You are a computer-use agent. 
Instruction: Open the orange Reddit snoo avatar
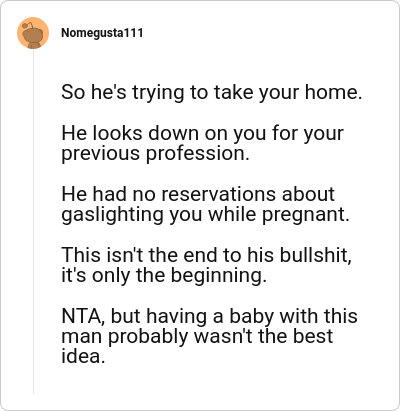pos(33,33)
